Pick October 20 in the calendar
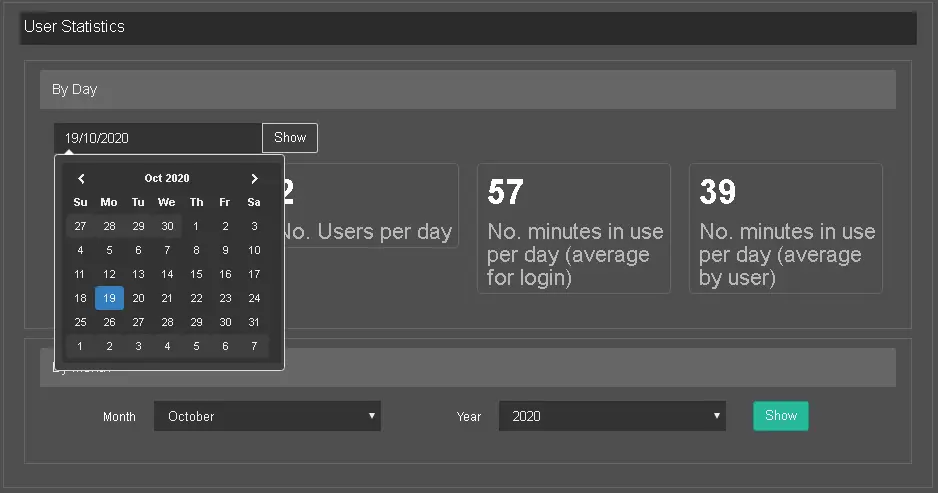The image size is (938, 493). pos(139,298)
